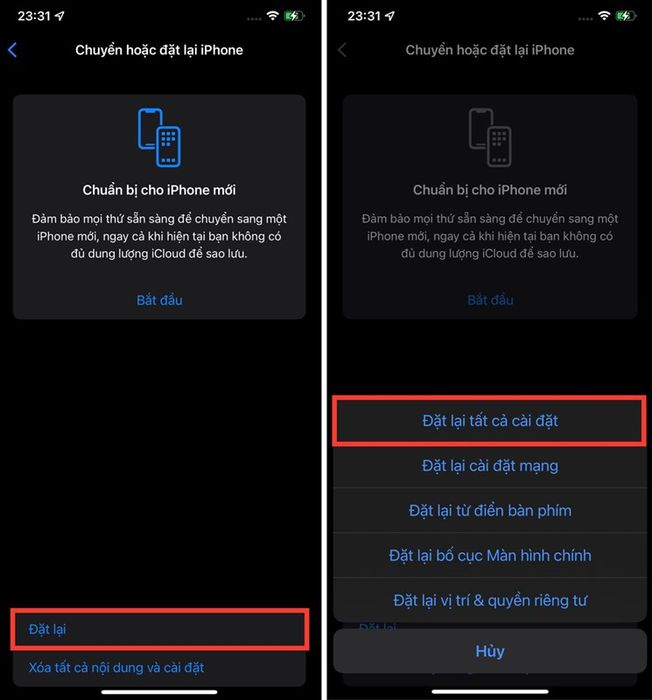Tap the battery icon in right status bar
652x700 pixels.
(x=625, y=16)
